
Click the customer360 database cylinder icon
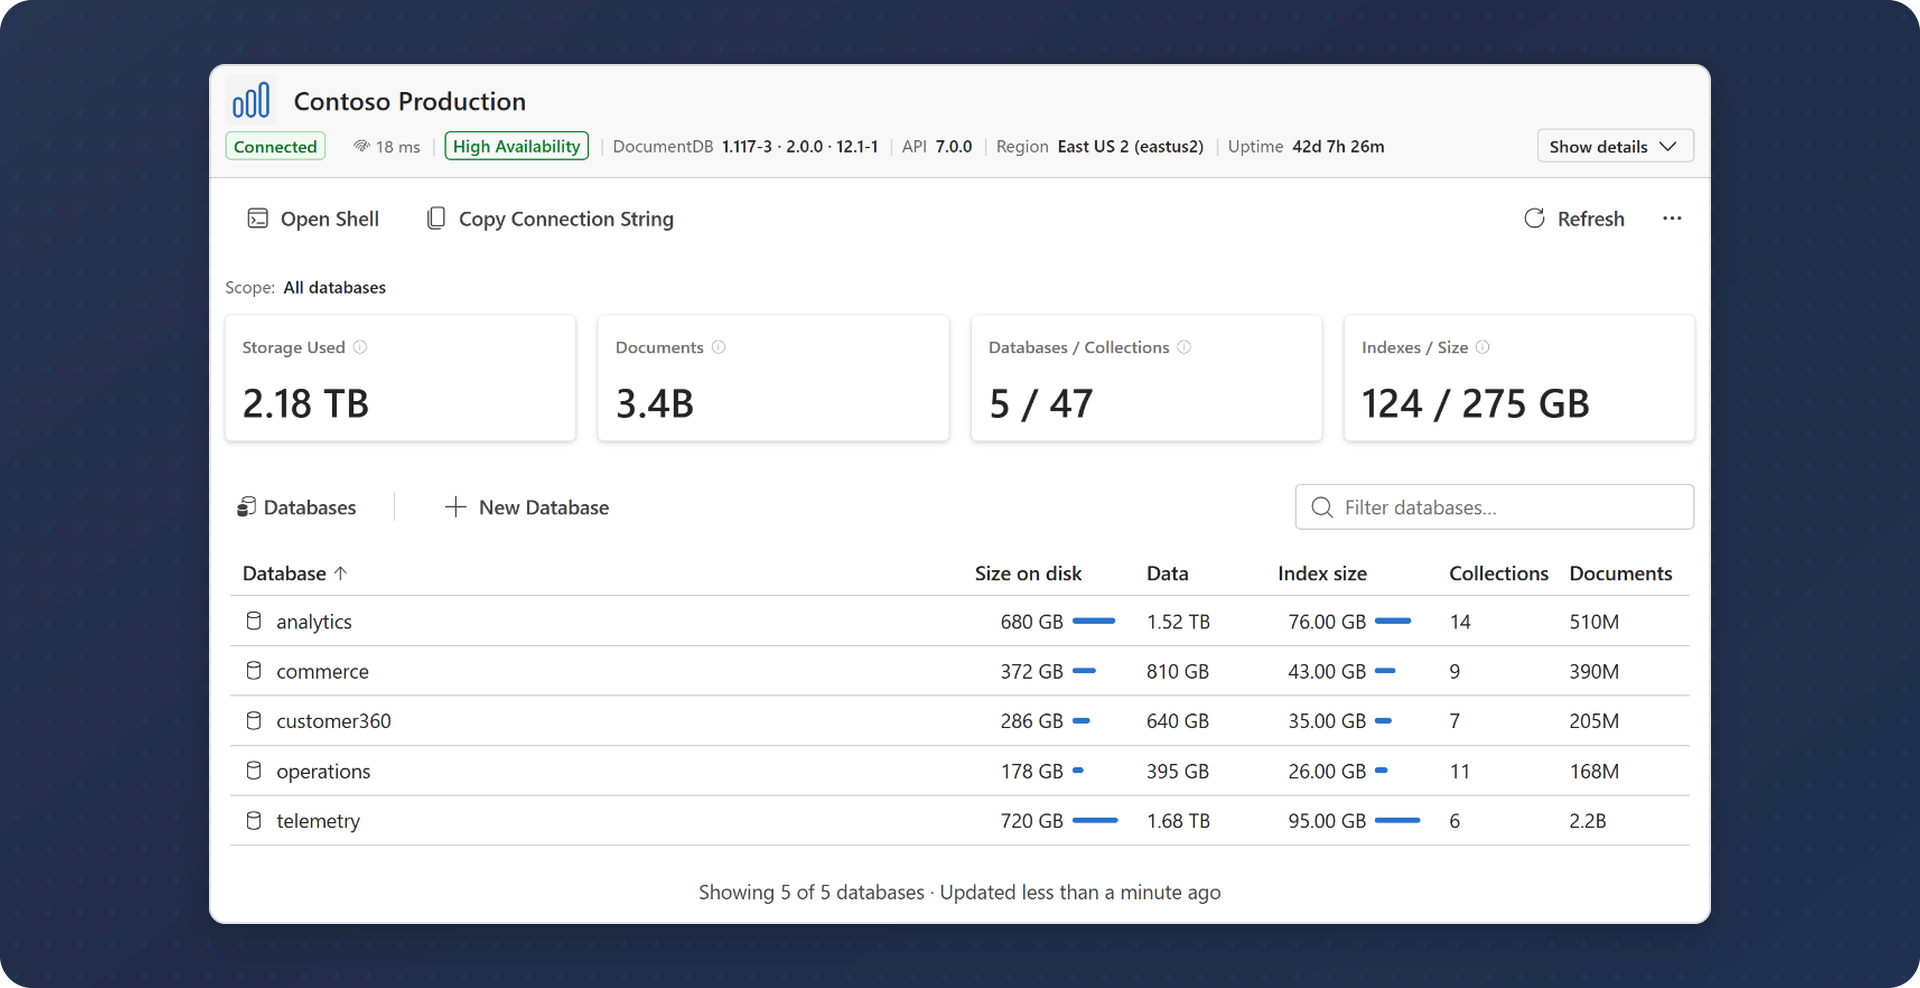254,721
